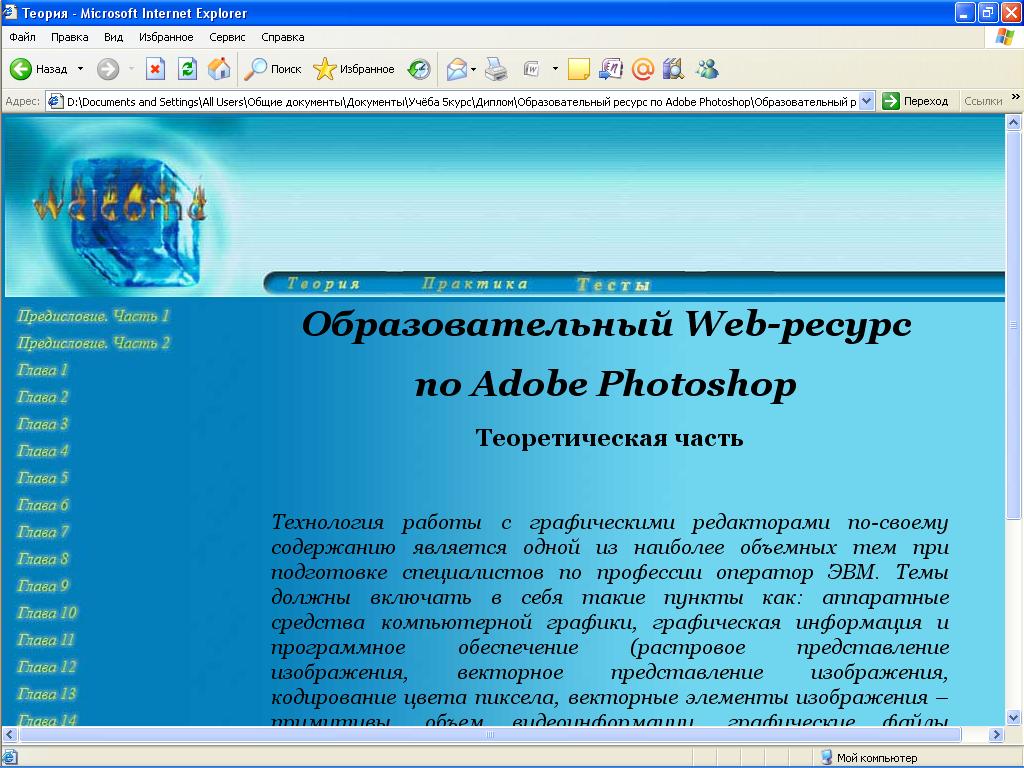Open the Глава 6 link
Image resolution: width=1024 pixels, height=768 pixels.
(x=42, y=505)
